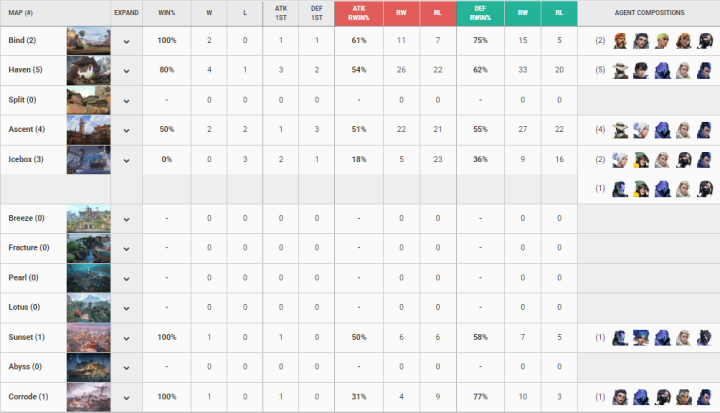Click the red ATK RWIN% header
Screen dimensions: 720x413
tap(358, 13)
